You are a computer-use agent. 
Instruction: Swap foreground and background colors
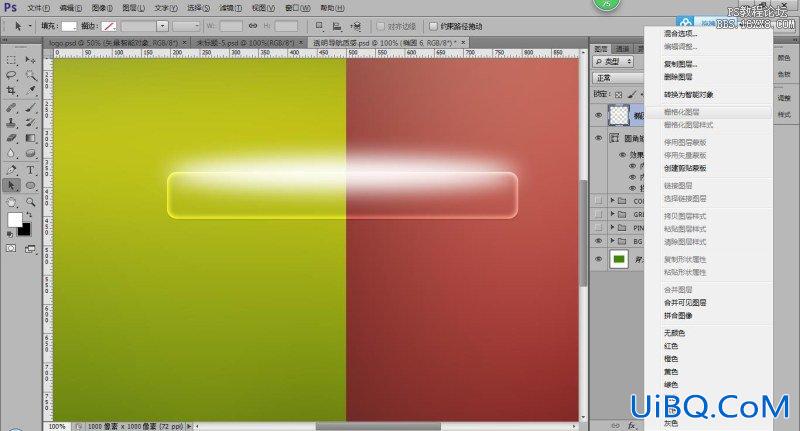point(29,215)
